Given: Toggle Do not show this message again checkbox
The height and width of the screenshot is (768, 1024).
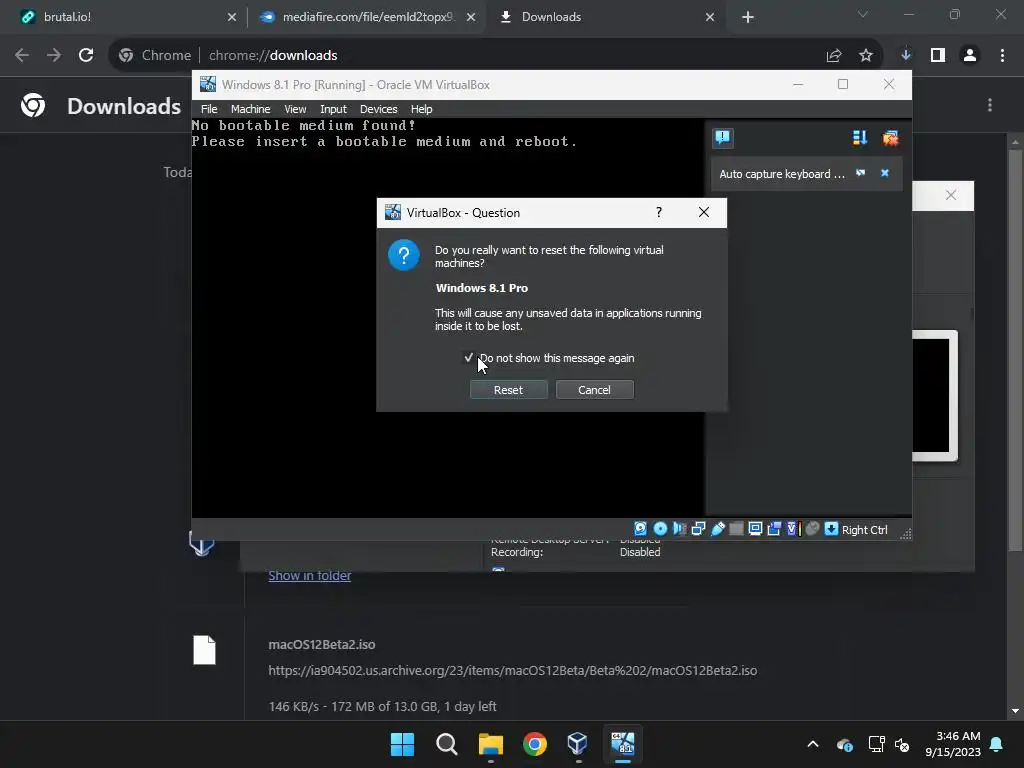Looking at the screenshot, I should click(x=468, y=358).
